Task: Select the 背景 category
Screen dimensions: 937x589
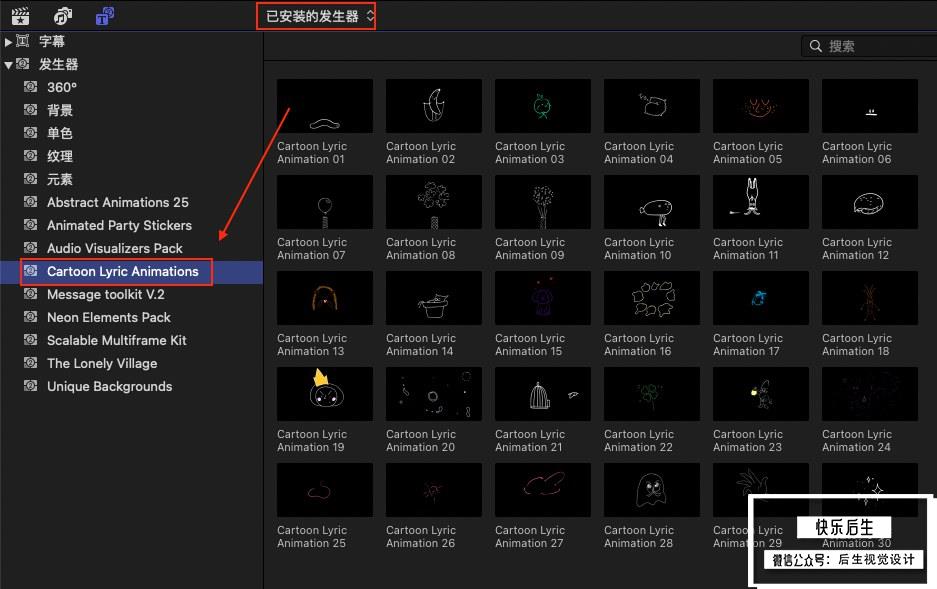Action: click(60, 110)
